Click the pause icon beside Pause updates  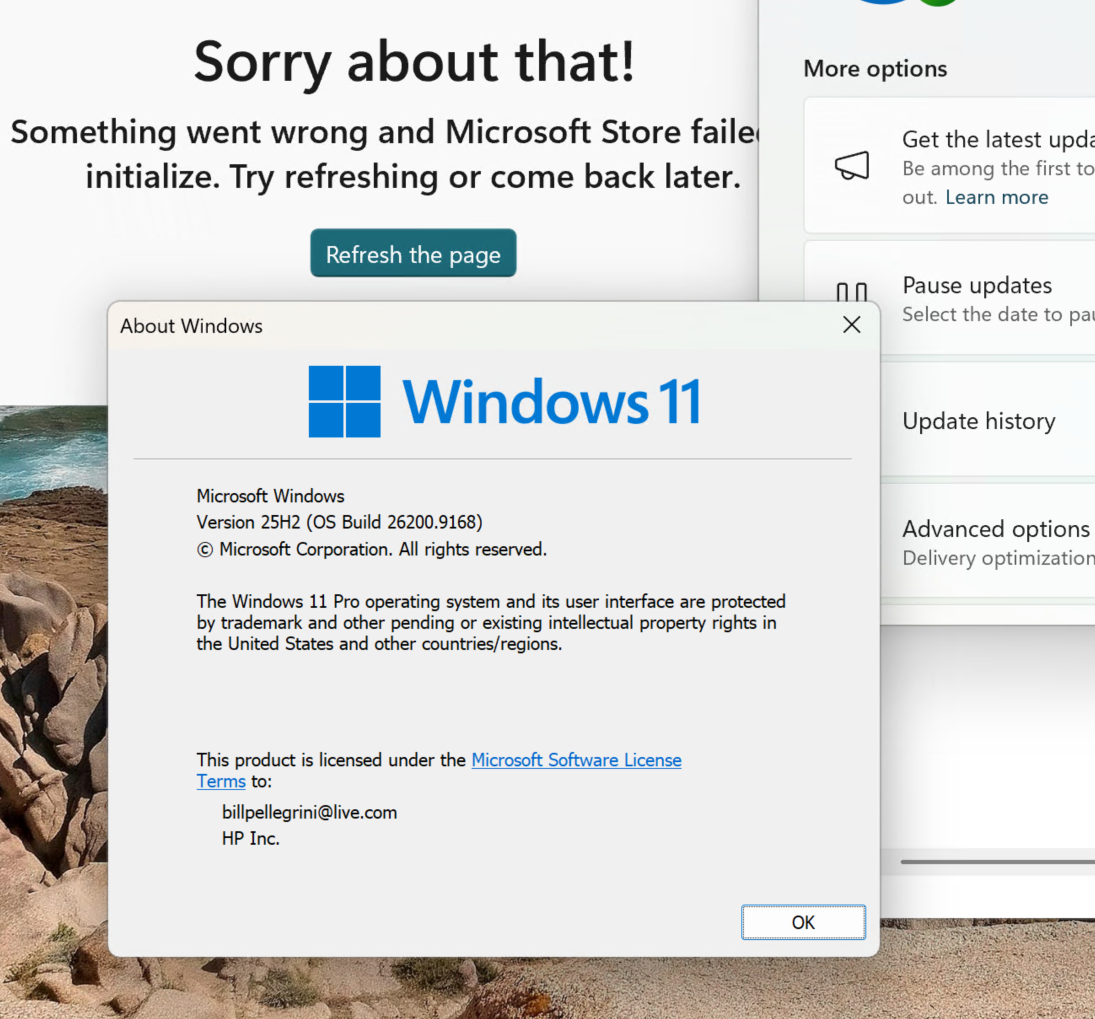click(852, 292)
